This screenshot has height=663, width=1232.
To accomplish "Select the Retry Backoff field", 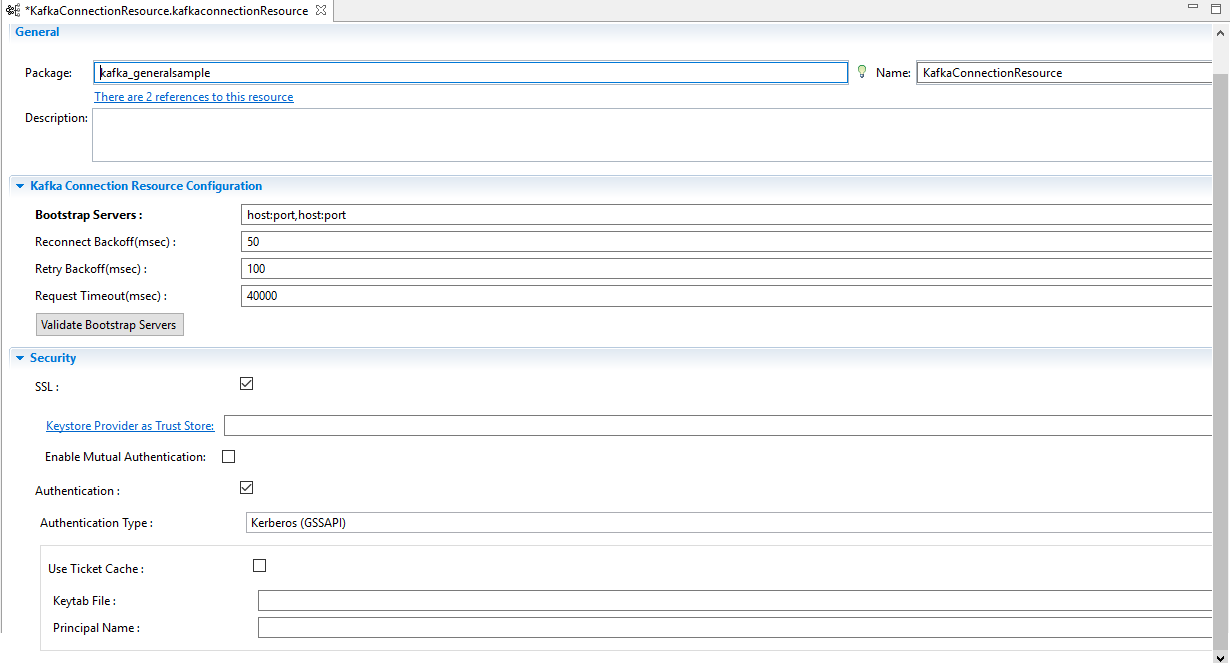I will pos(727,269).
